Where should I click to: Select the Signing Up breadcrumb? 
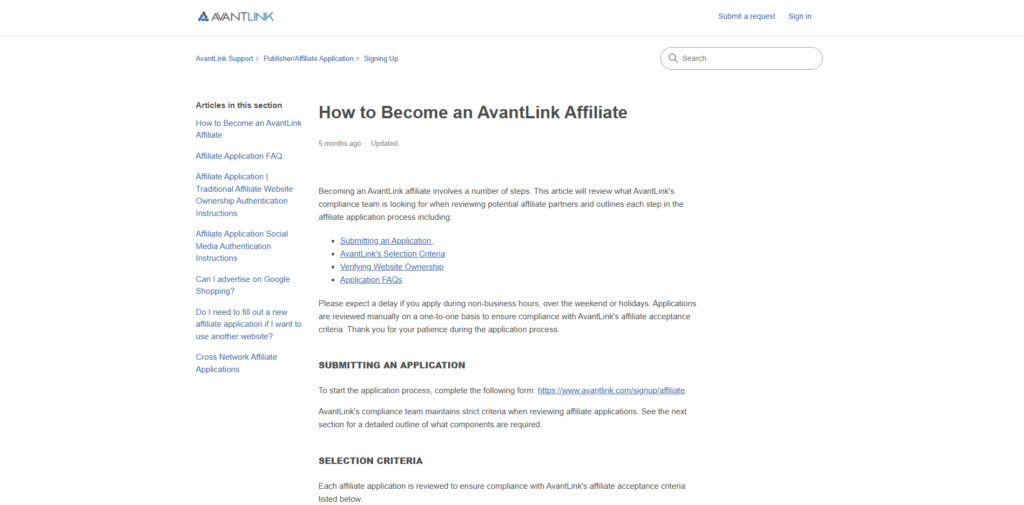[x=381, y=59]
